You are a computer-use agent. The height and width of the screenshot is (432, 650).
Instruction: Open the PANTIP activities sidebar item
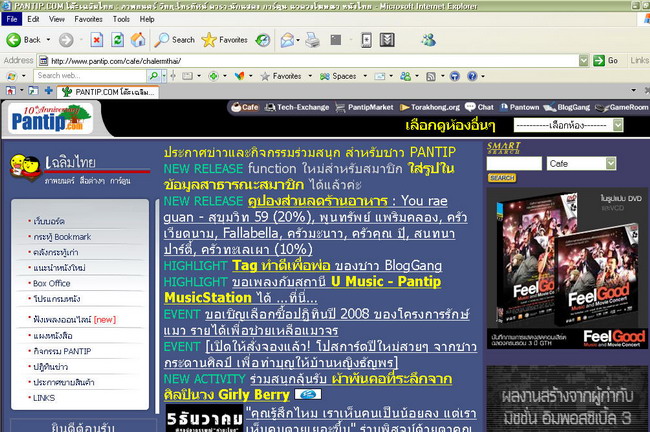pyautogui.click(x=62, y=351)
